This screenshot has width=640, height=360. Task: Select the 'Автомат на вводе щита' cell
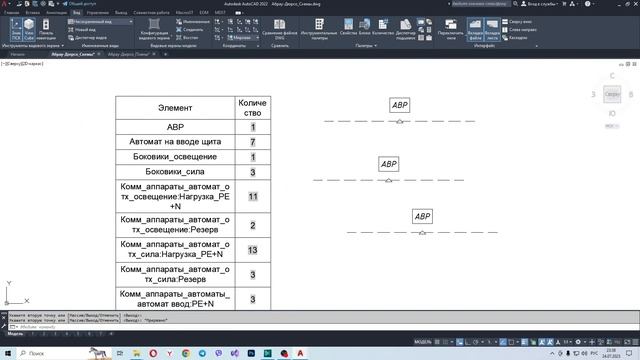tap(175, 142)
